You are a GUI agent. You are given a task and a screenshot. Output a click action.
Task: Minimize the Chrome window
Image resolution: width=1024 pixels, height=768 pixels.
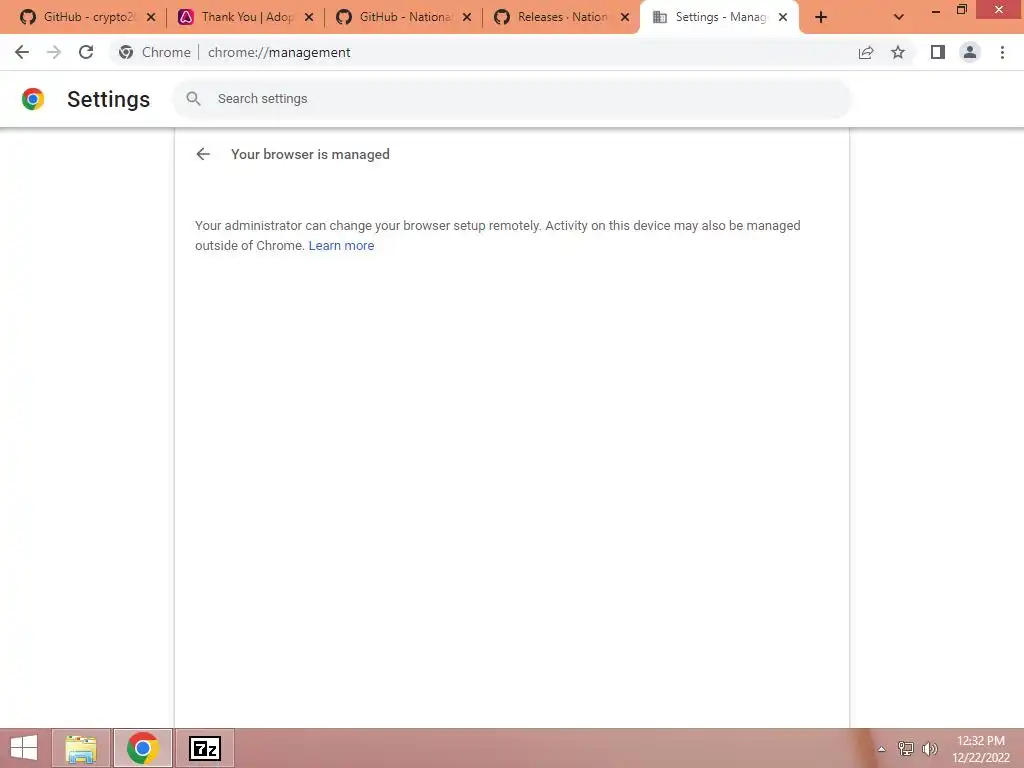pyautogui.click(x=935, y=10)
